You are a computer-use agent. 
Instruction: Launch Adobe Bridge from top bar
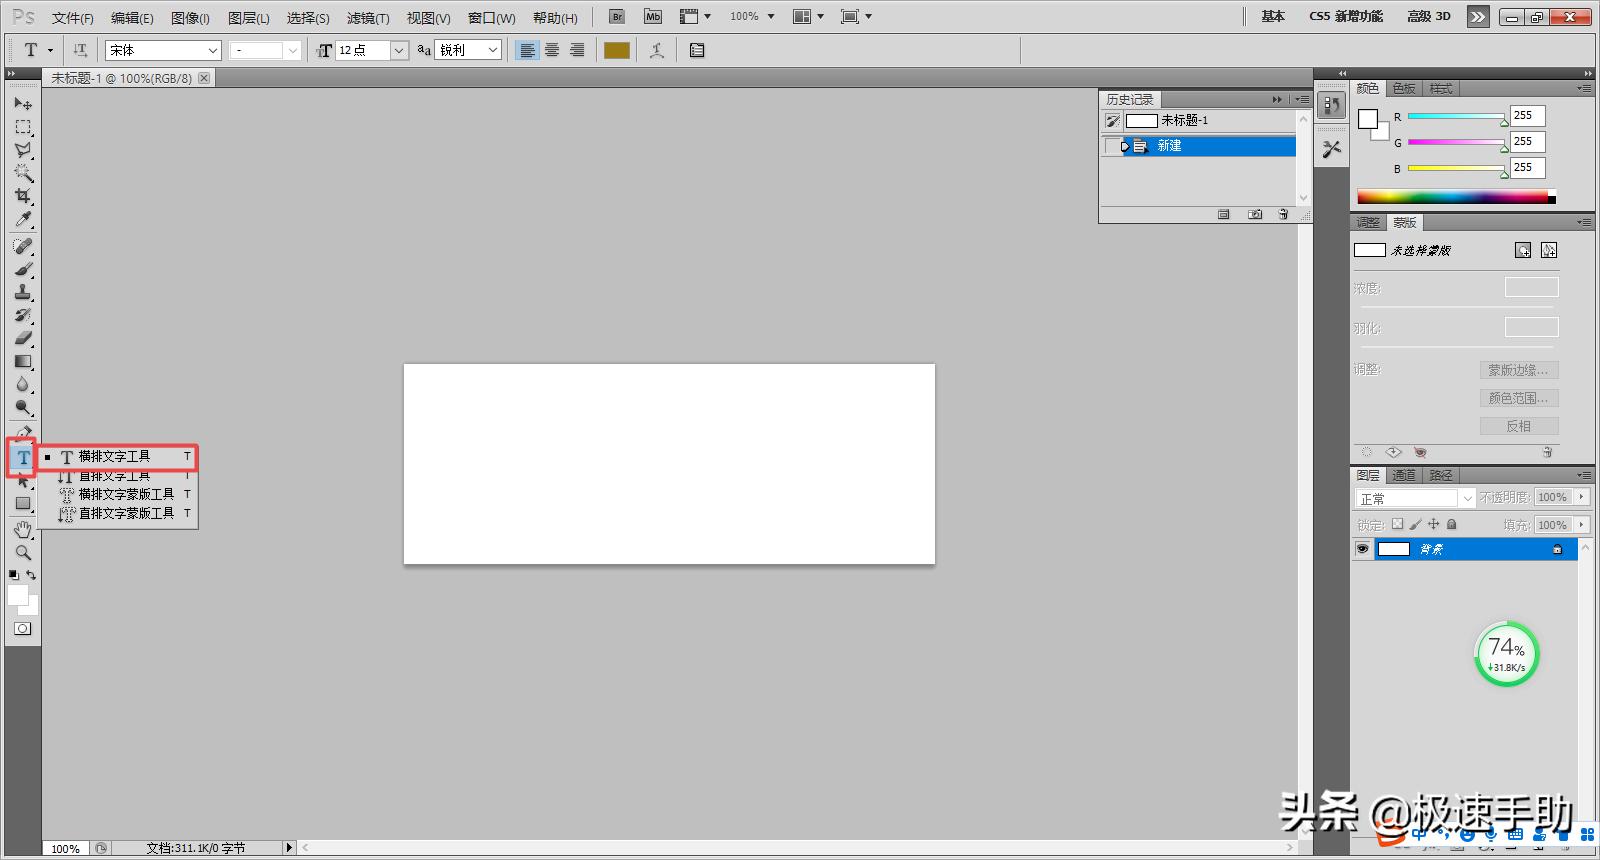[617, 17]
